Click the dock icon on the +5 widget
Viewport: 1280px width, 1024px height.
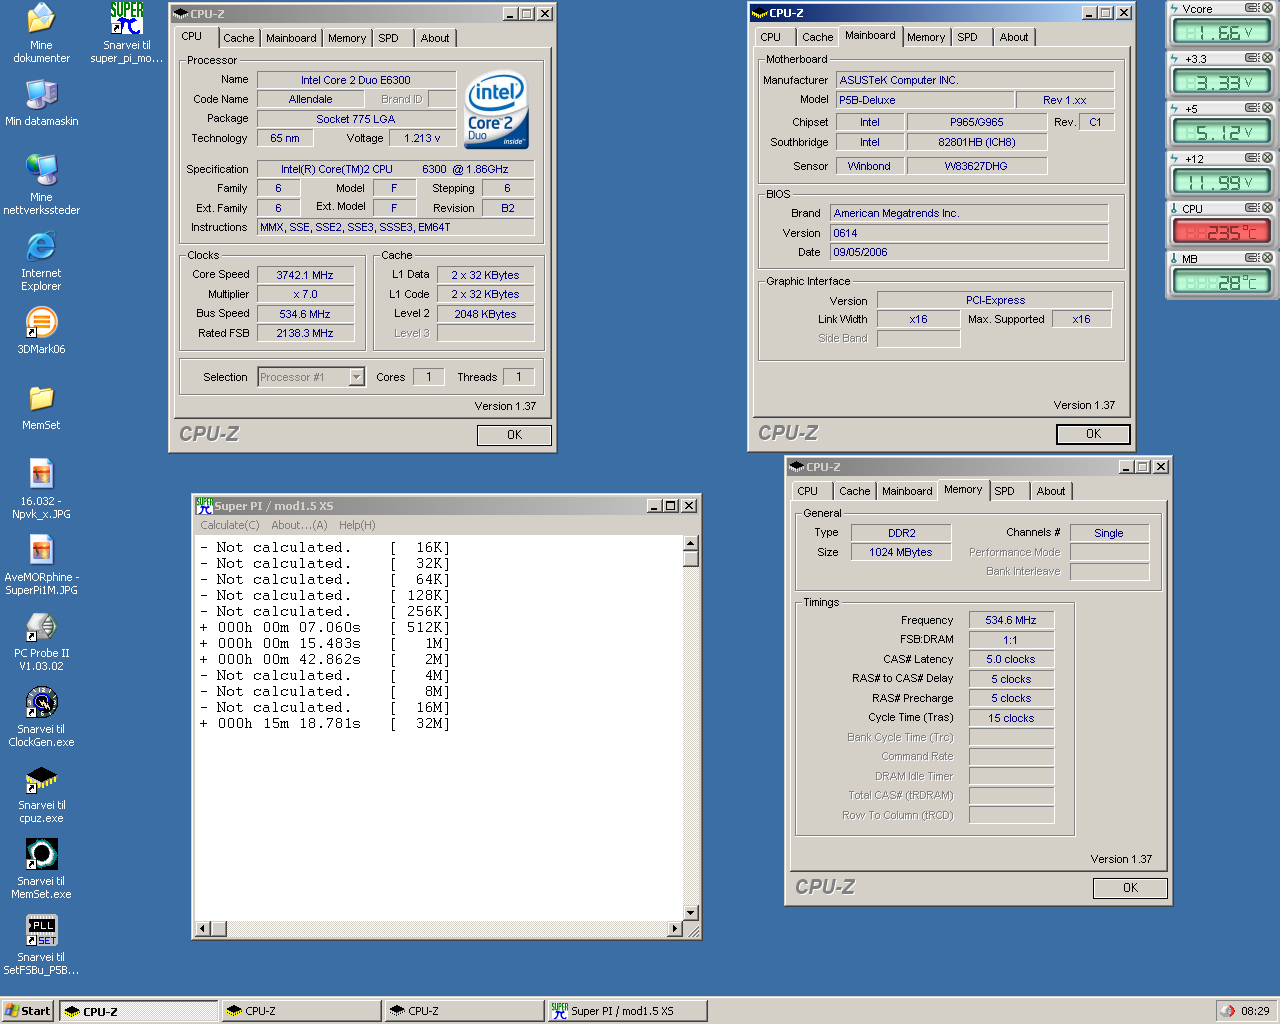(1252, 108)
